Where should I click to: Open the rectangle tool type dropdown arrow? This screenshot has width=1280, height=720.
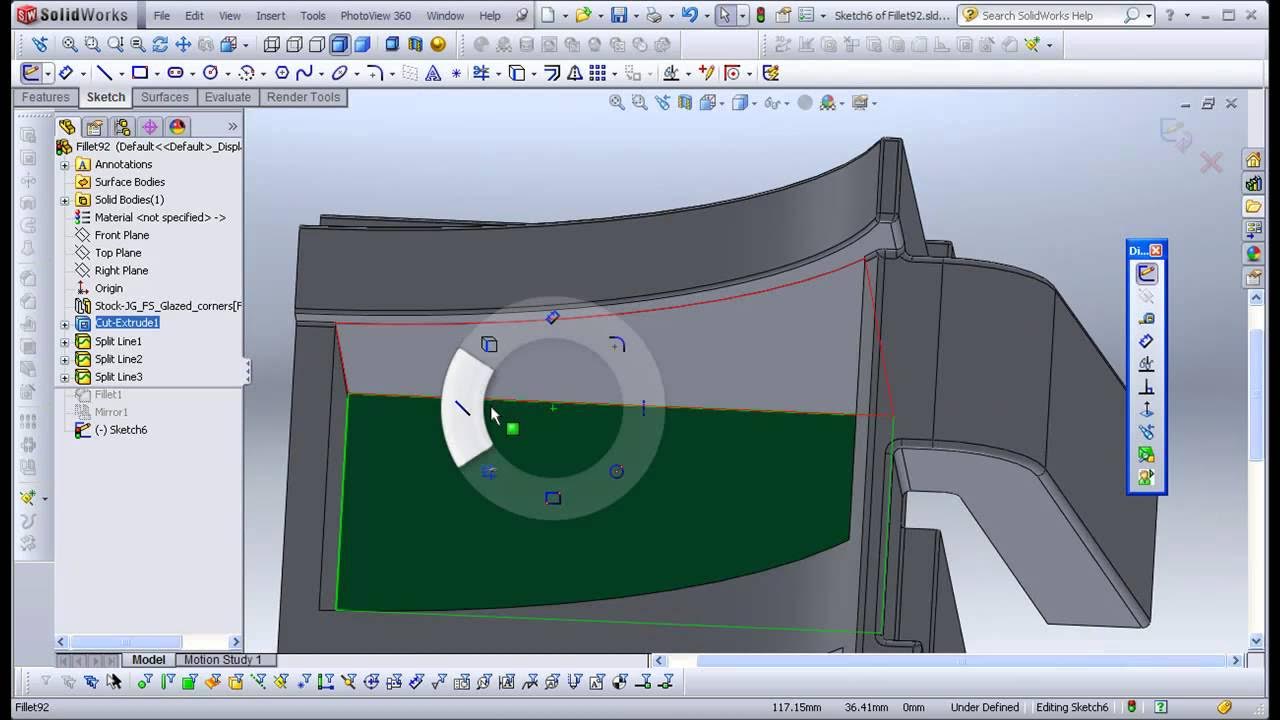click(x=156, y=74)
